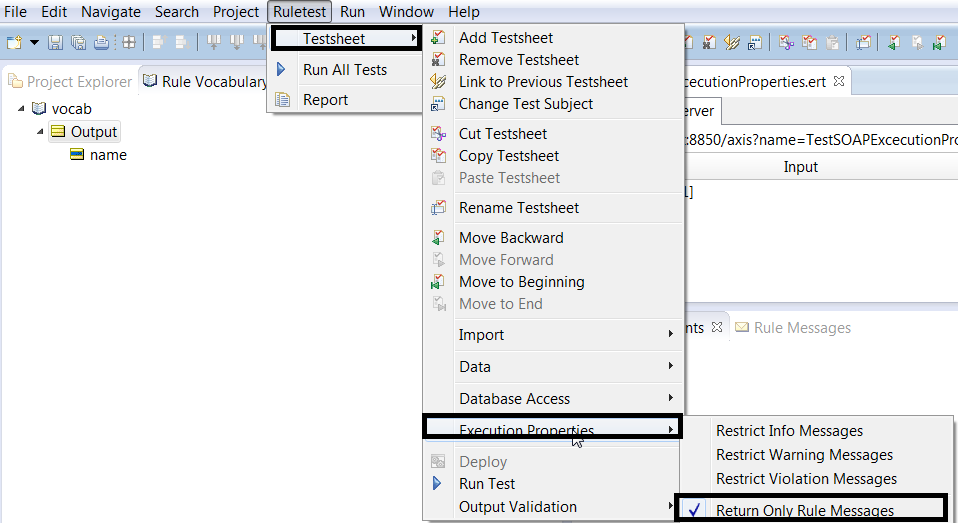Switch to Rule Messages tab
The width and height of the screenshot is (958, 523).
point(792,327)
